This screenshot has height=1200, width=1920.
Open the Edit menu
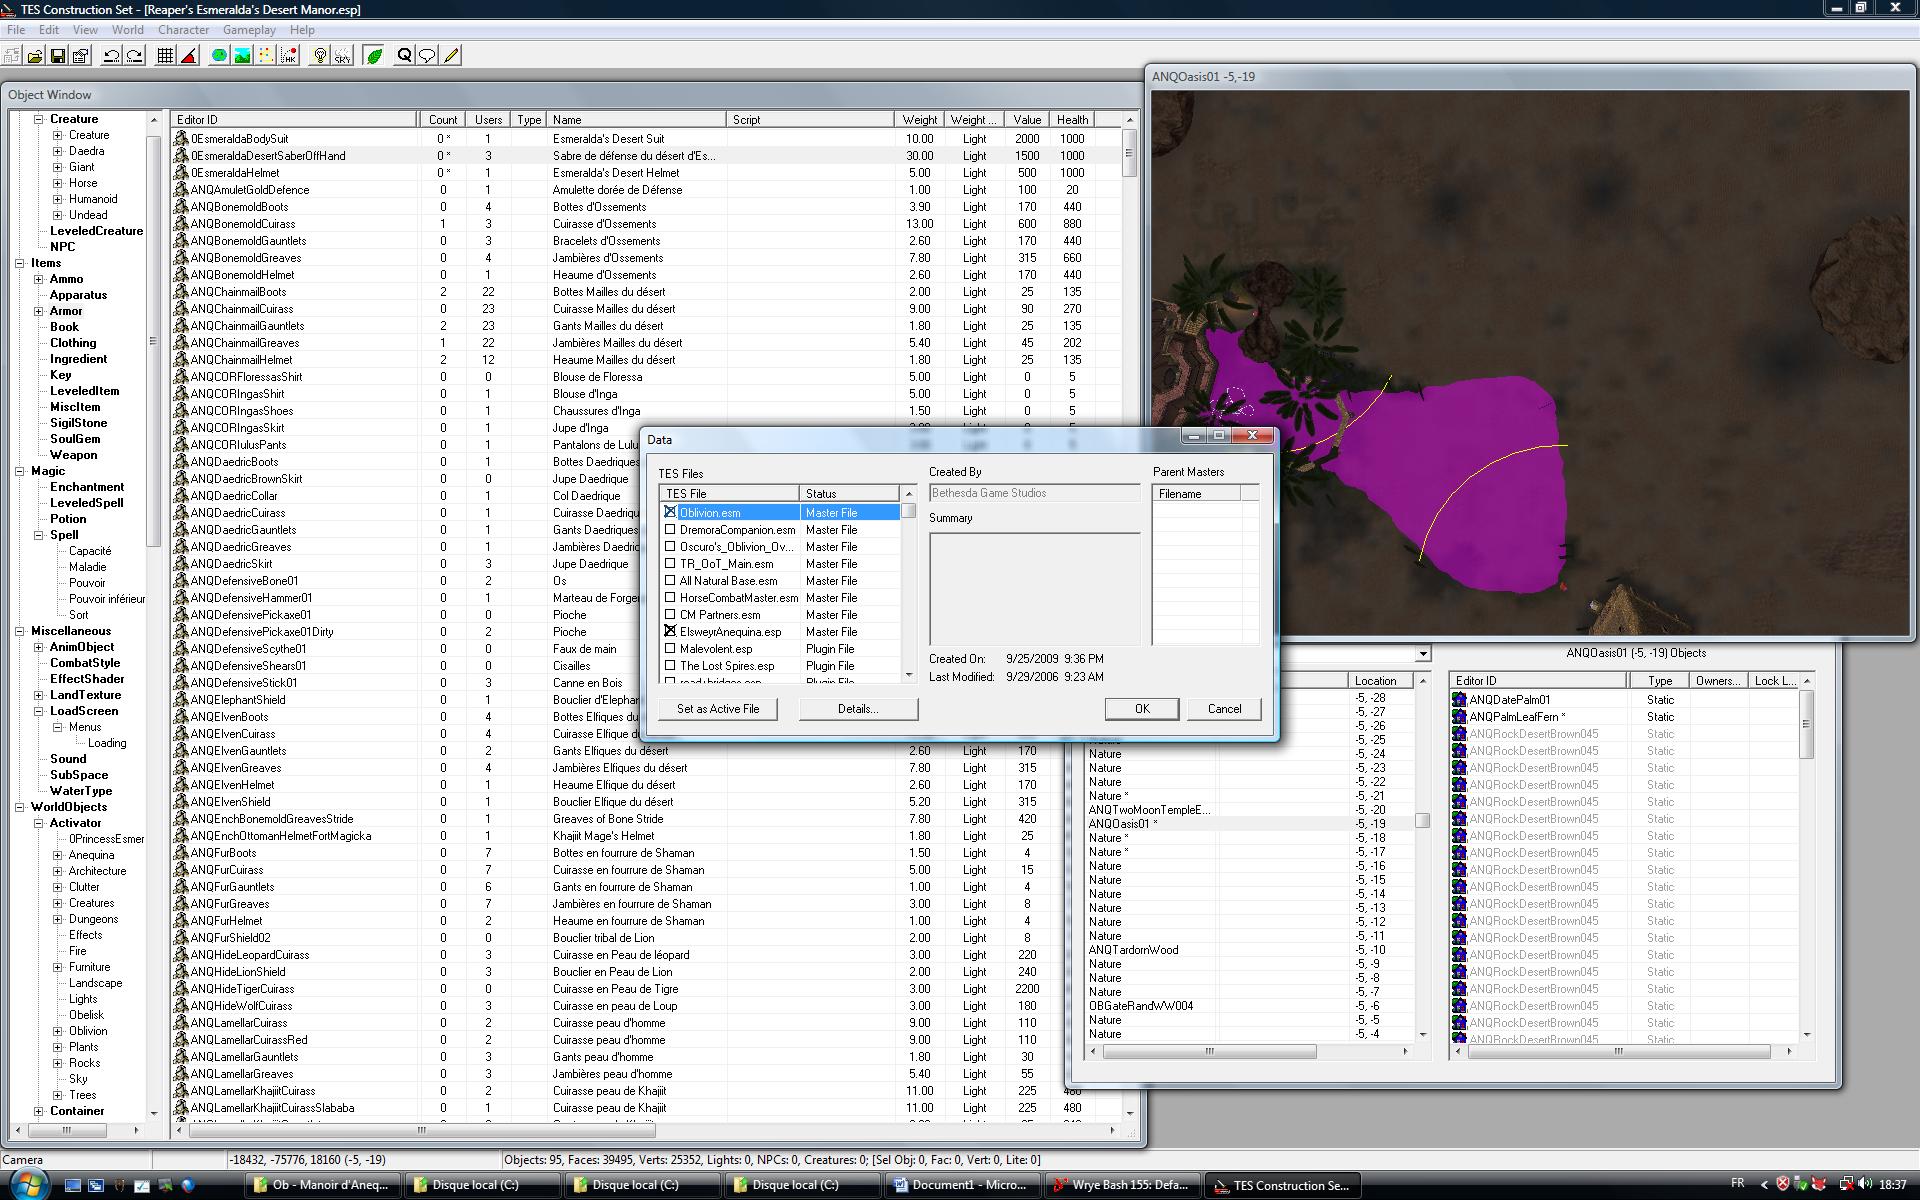[x=49, y=30]
